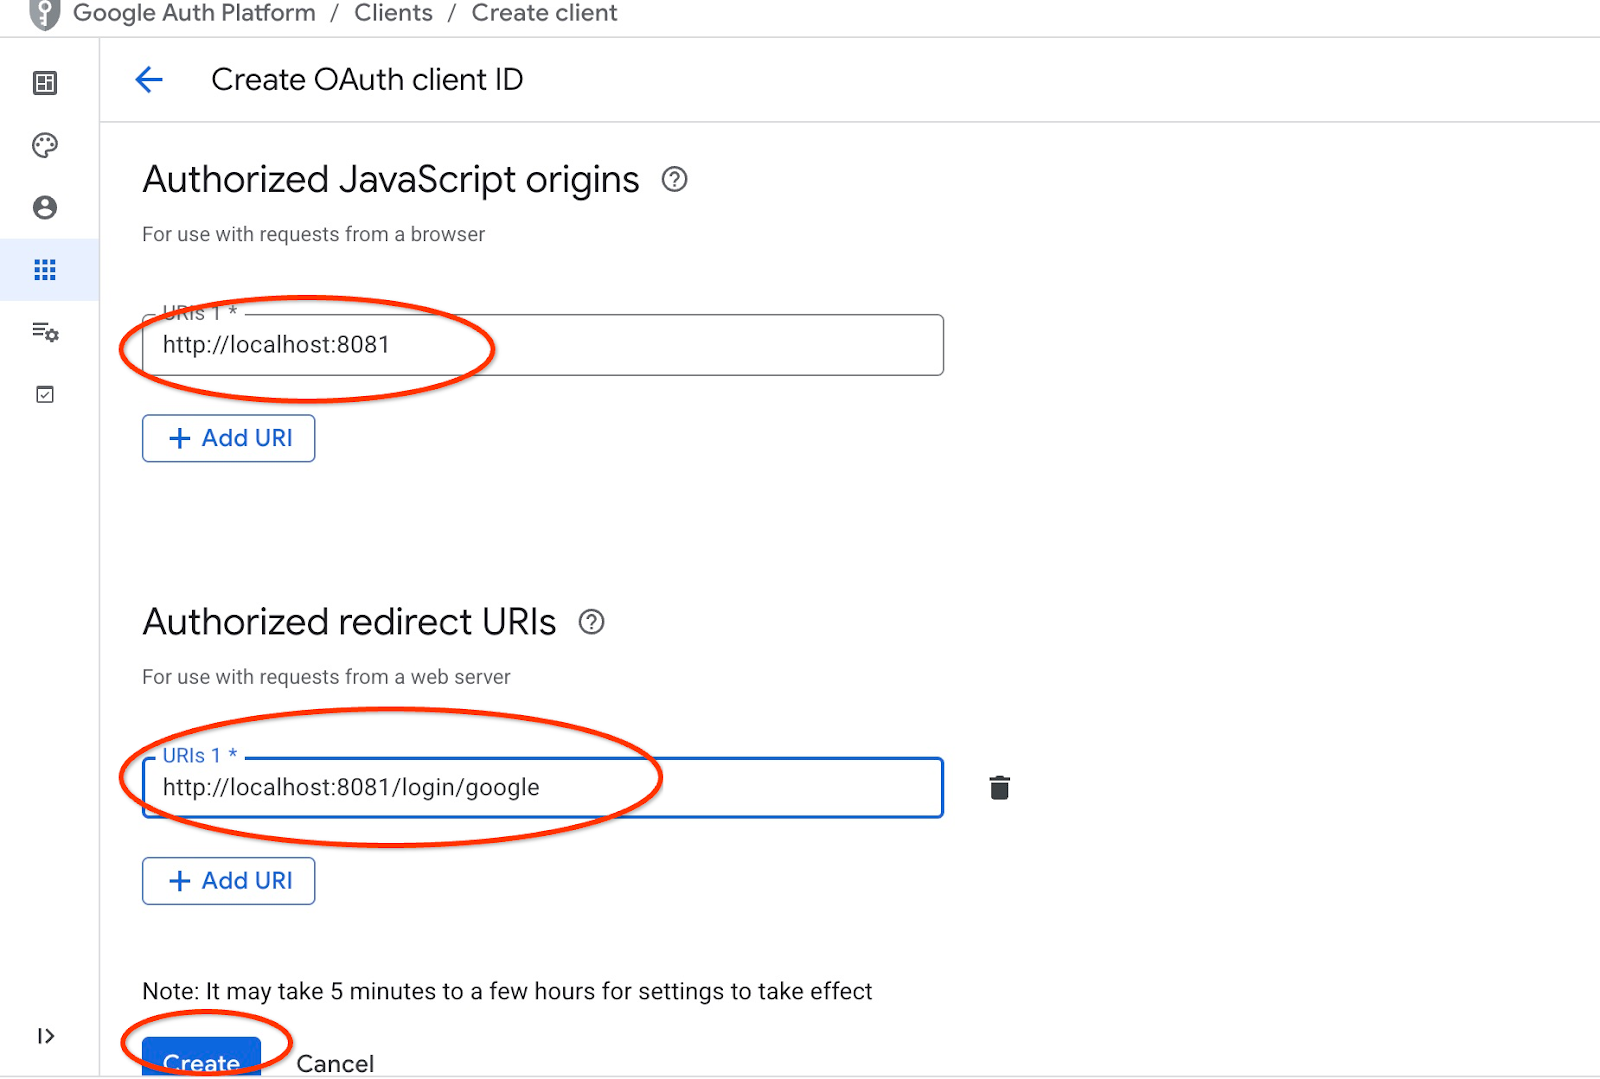Cancel the OAuth client creation

click(335, 1063)
